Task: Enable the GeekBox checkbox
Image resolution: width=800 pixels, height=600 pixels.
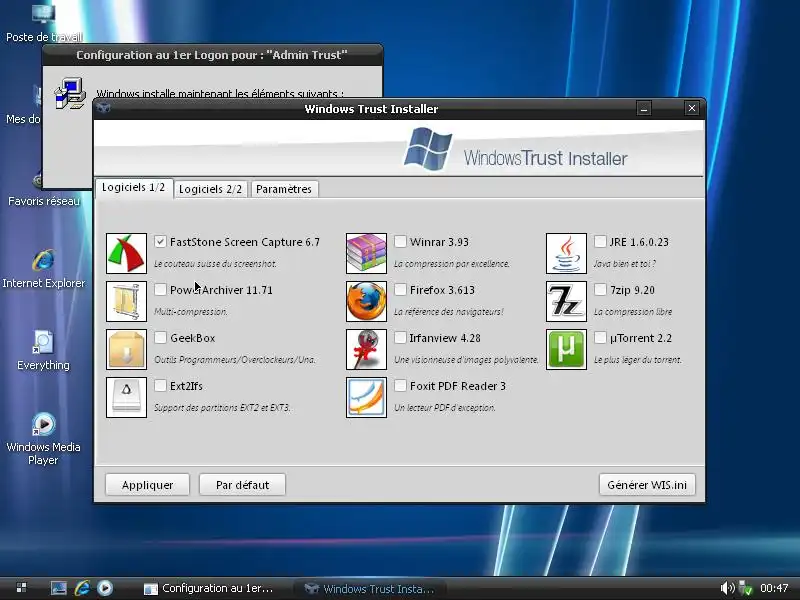Action: (160, 337)
